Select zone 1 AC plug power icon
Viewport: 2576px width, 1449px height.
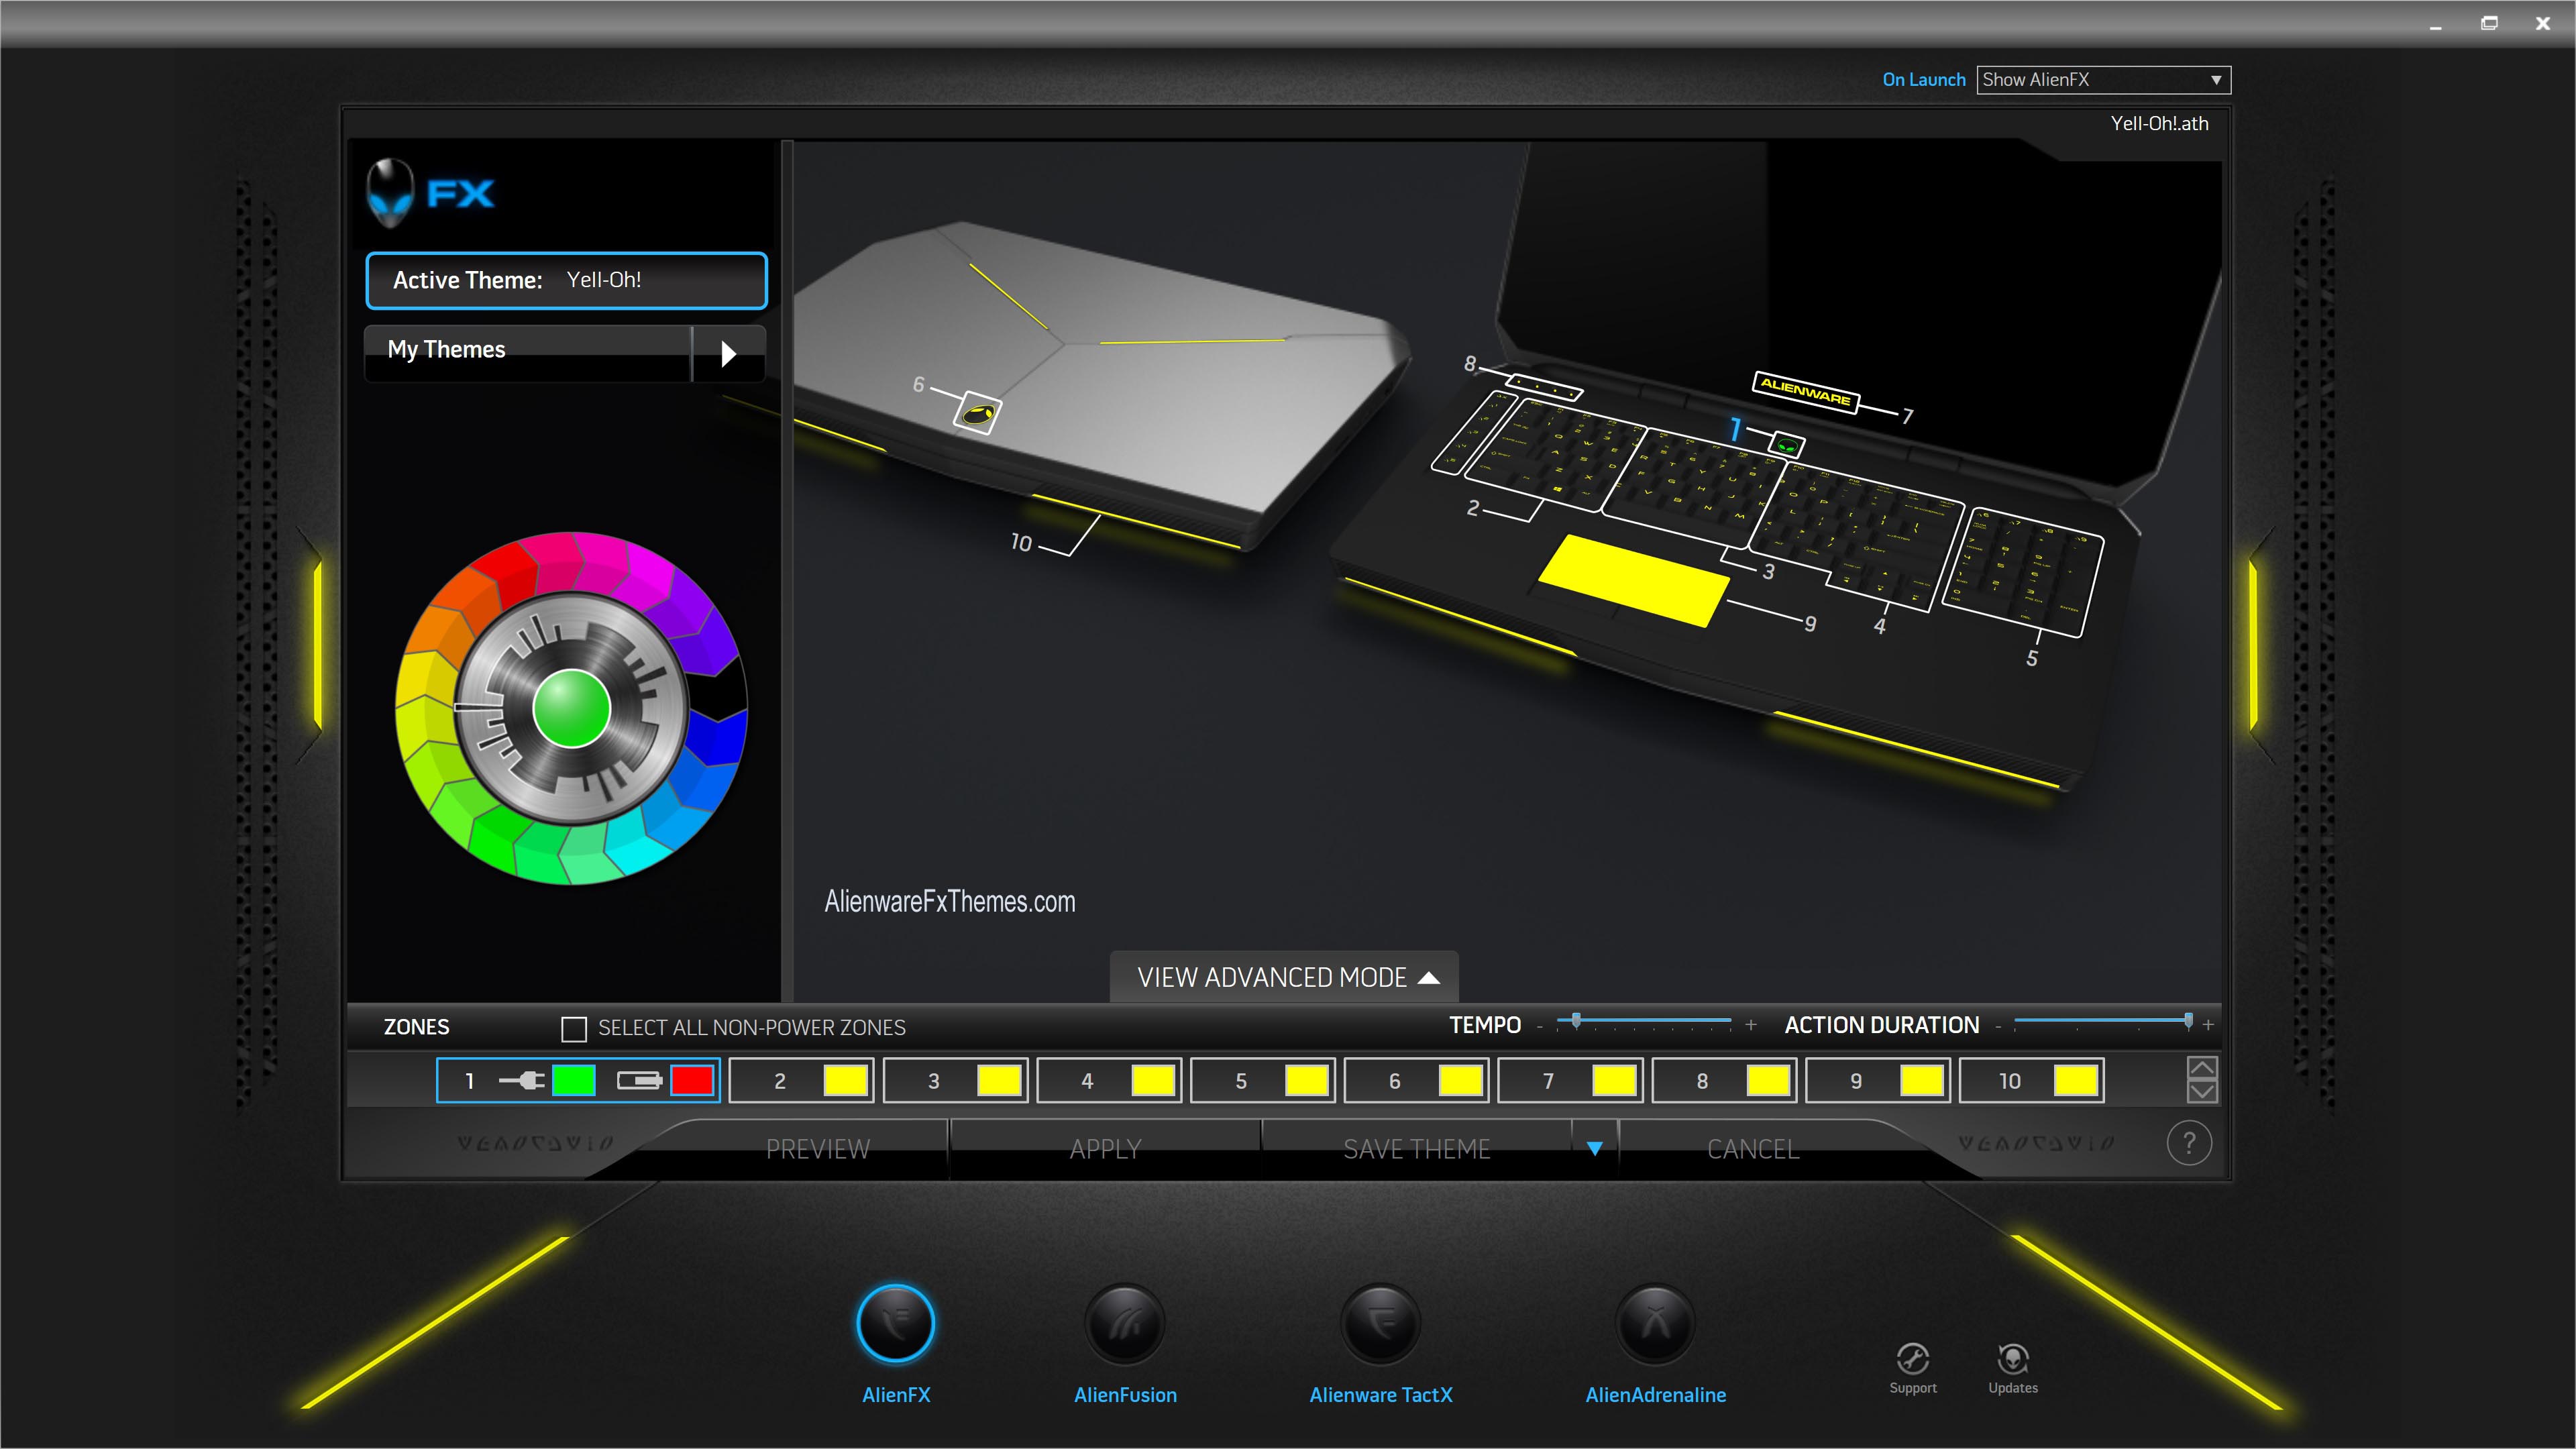(521, 1080)
